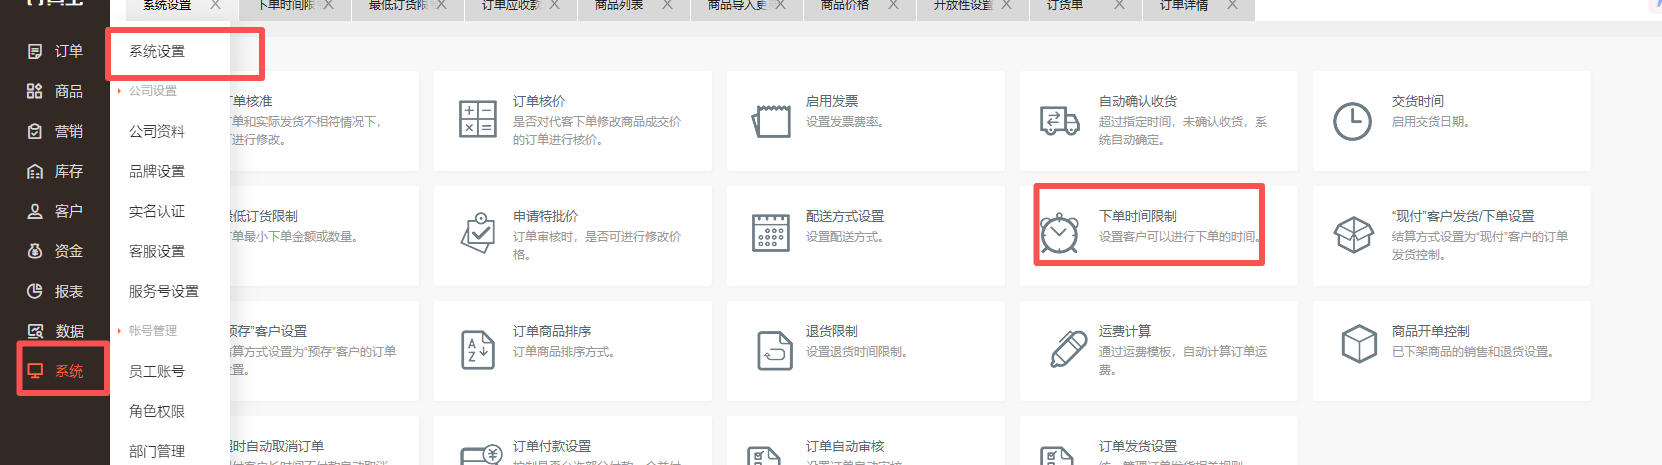This screenshot has width=1662, height=465.
Task: Open the 报表 section in sidebar
Action: click(55, 291)
